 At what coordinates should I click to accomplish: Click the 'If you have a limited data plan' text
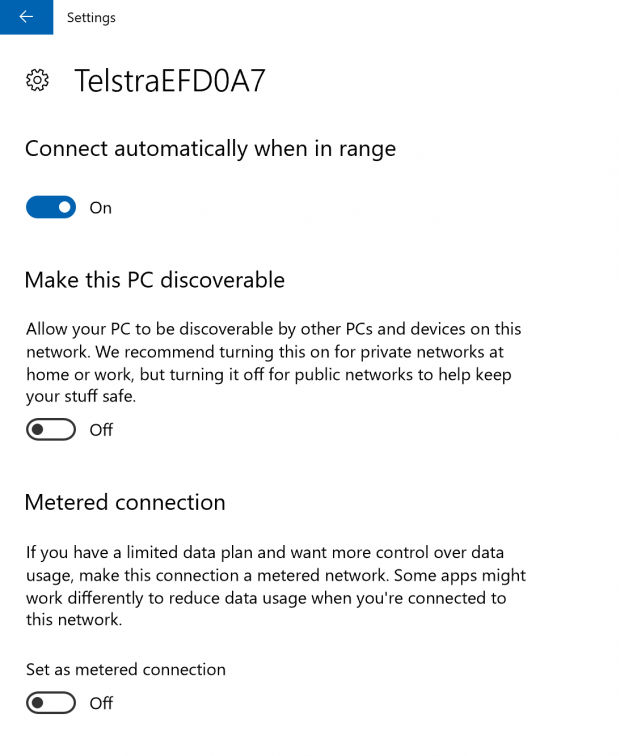(150, 553)
